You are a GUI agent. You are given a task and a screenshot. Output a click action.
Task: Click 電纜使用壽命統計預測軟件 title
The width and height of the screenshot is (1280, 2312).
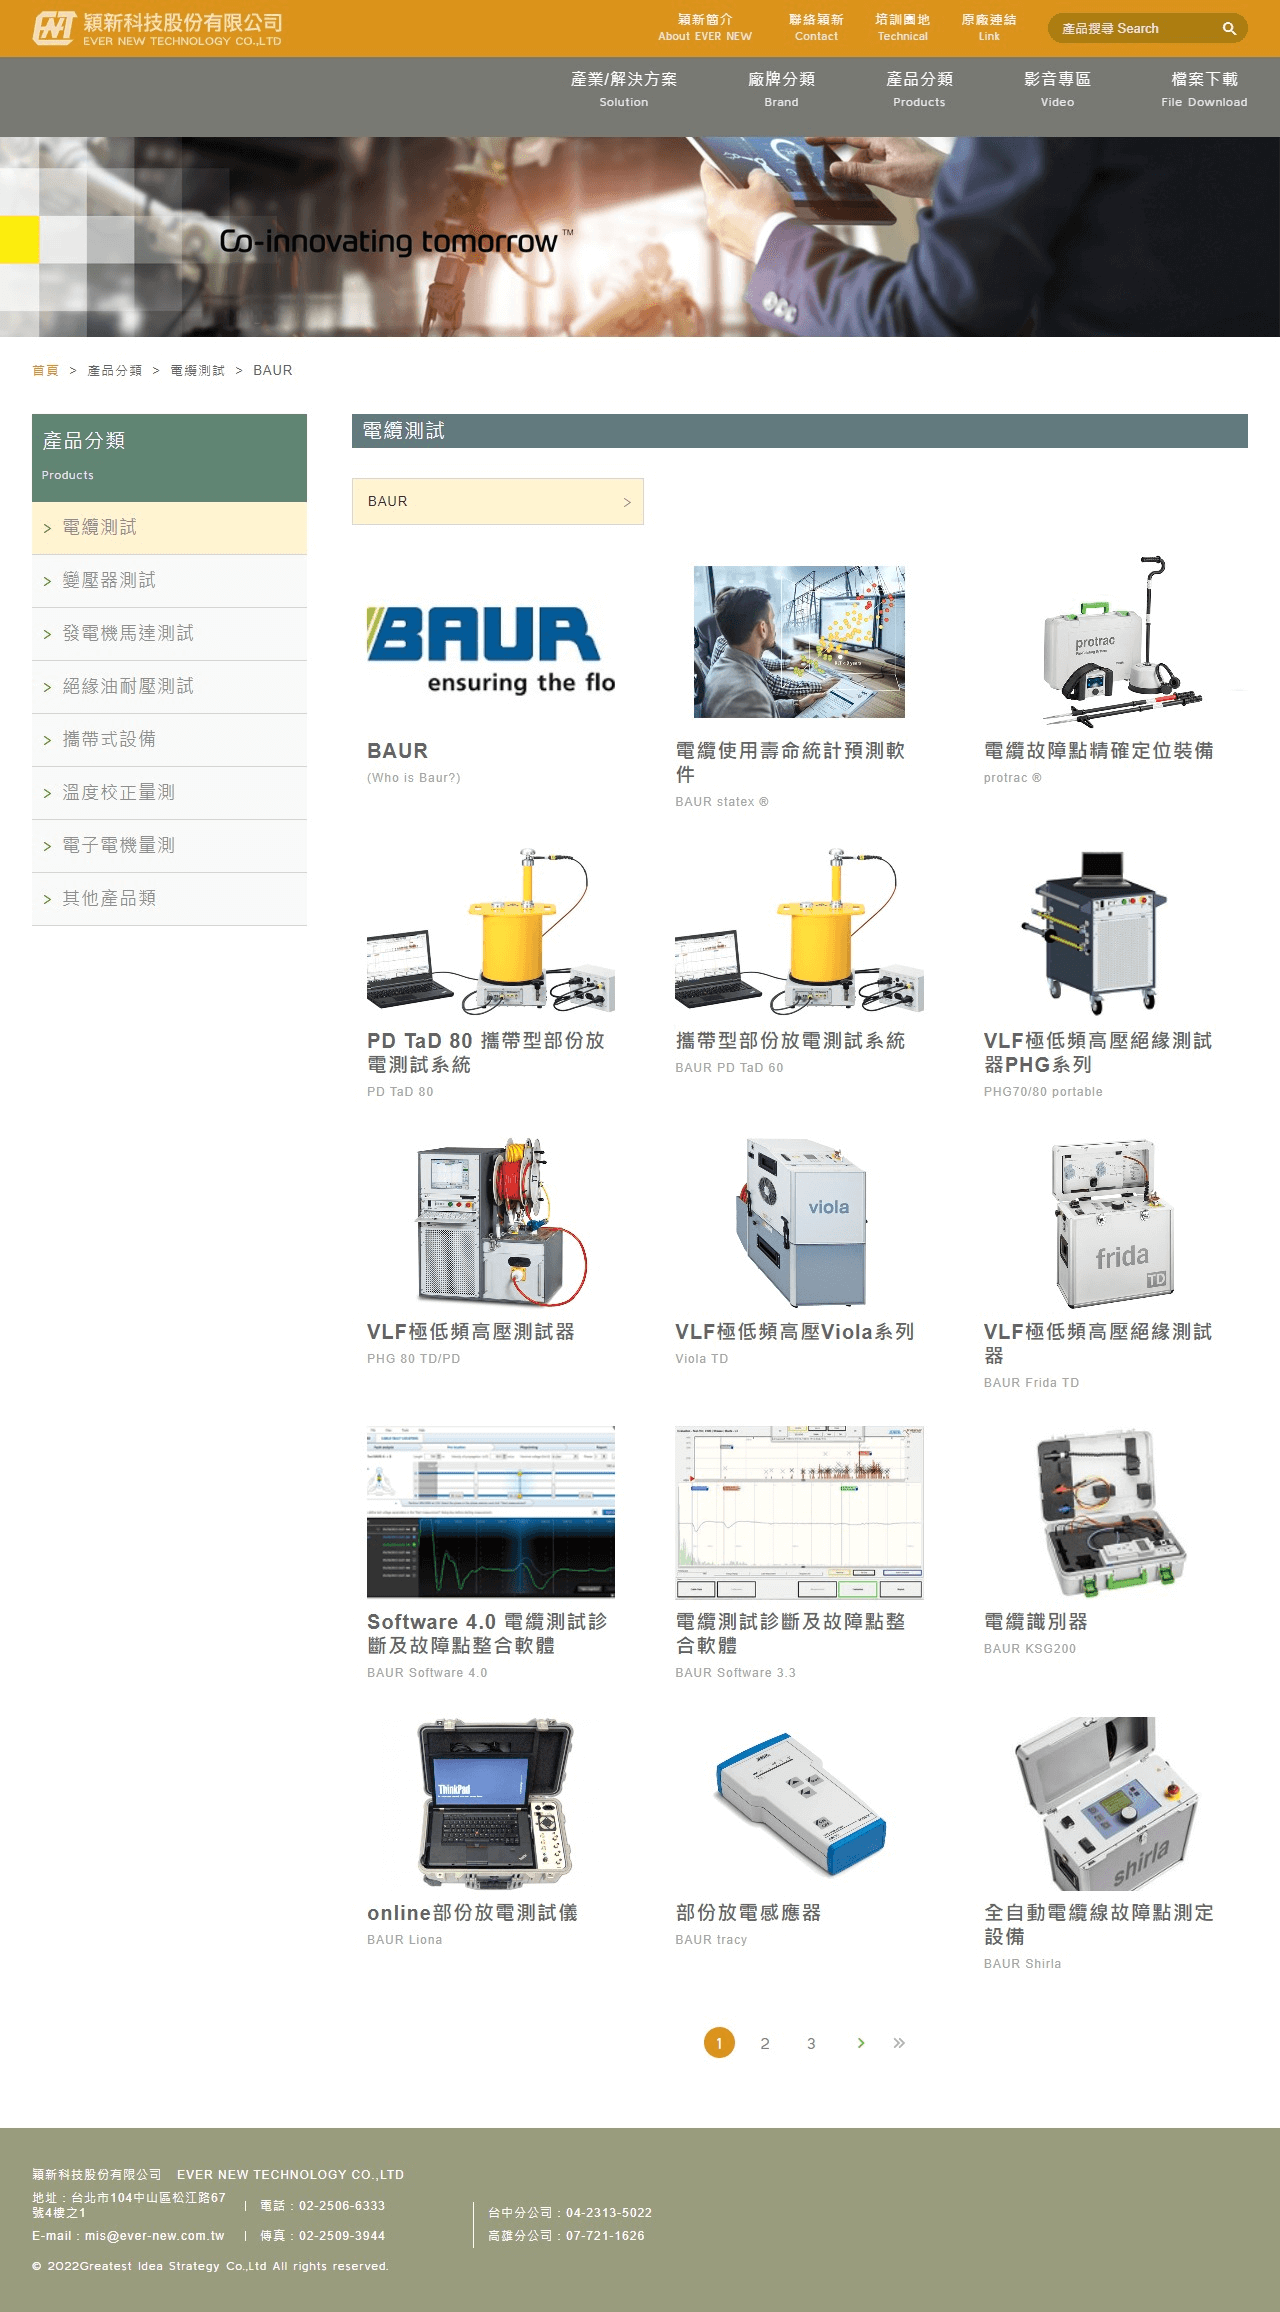790,762
